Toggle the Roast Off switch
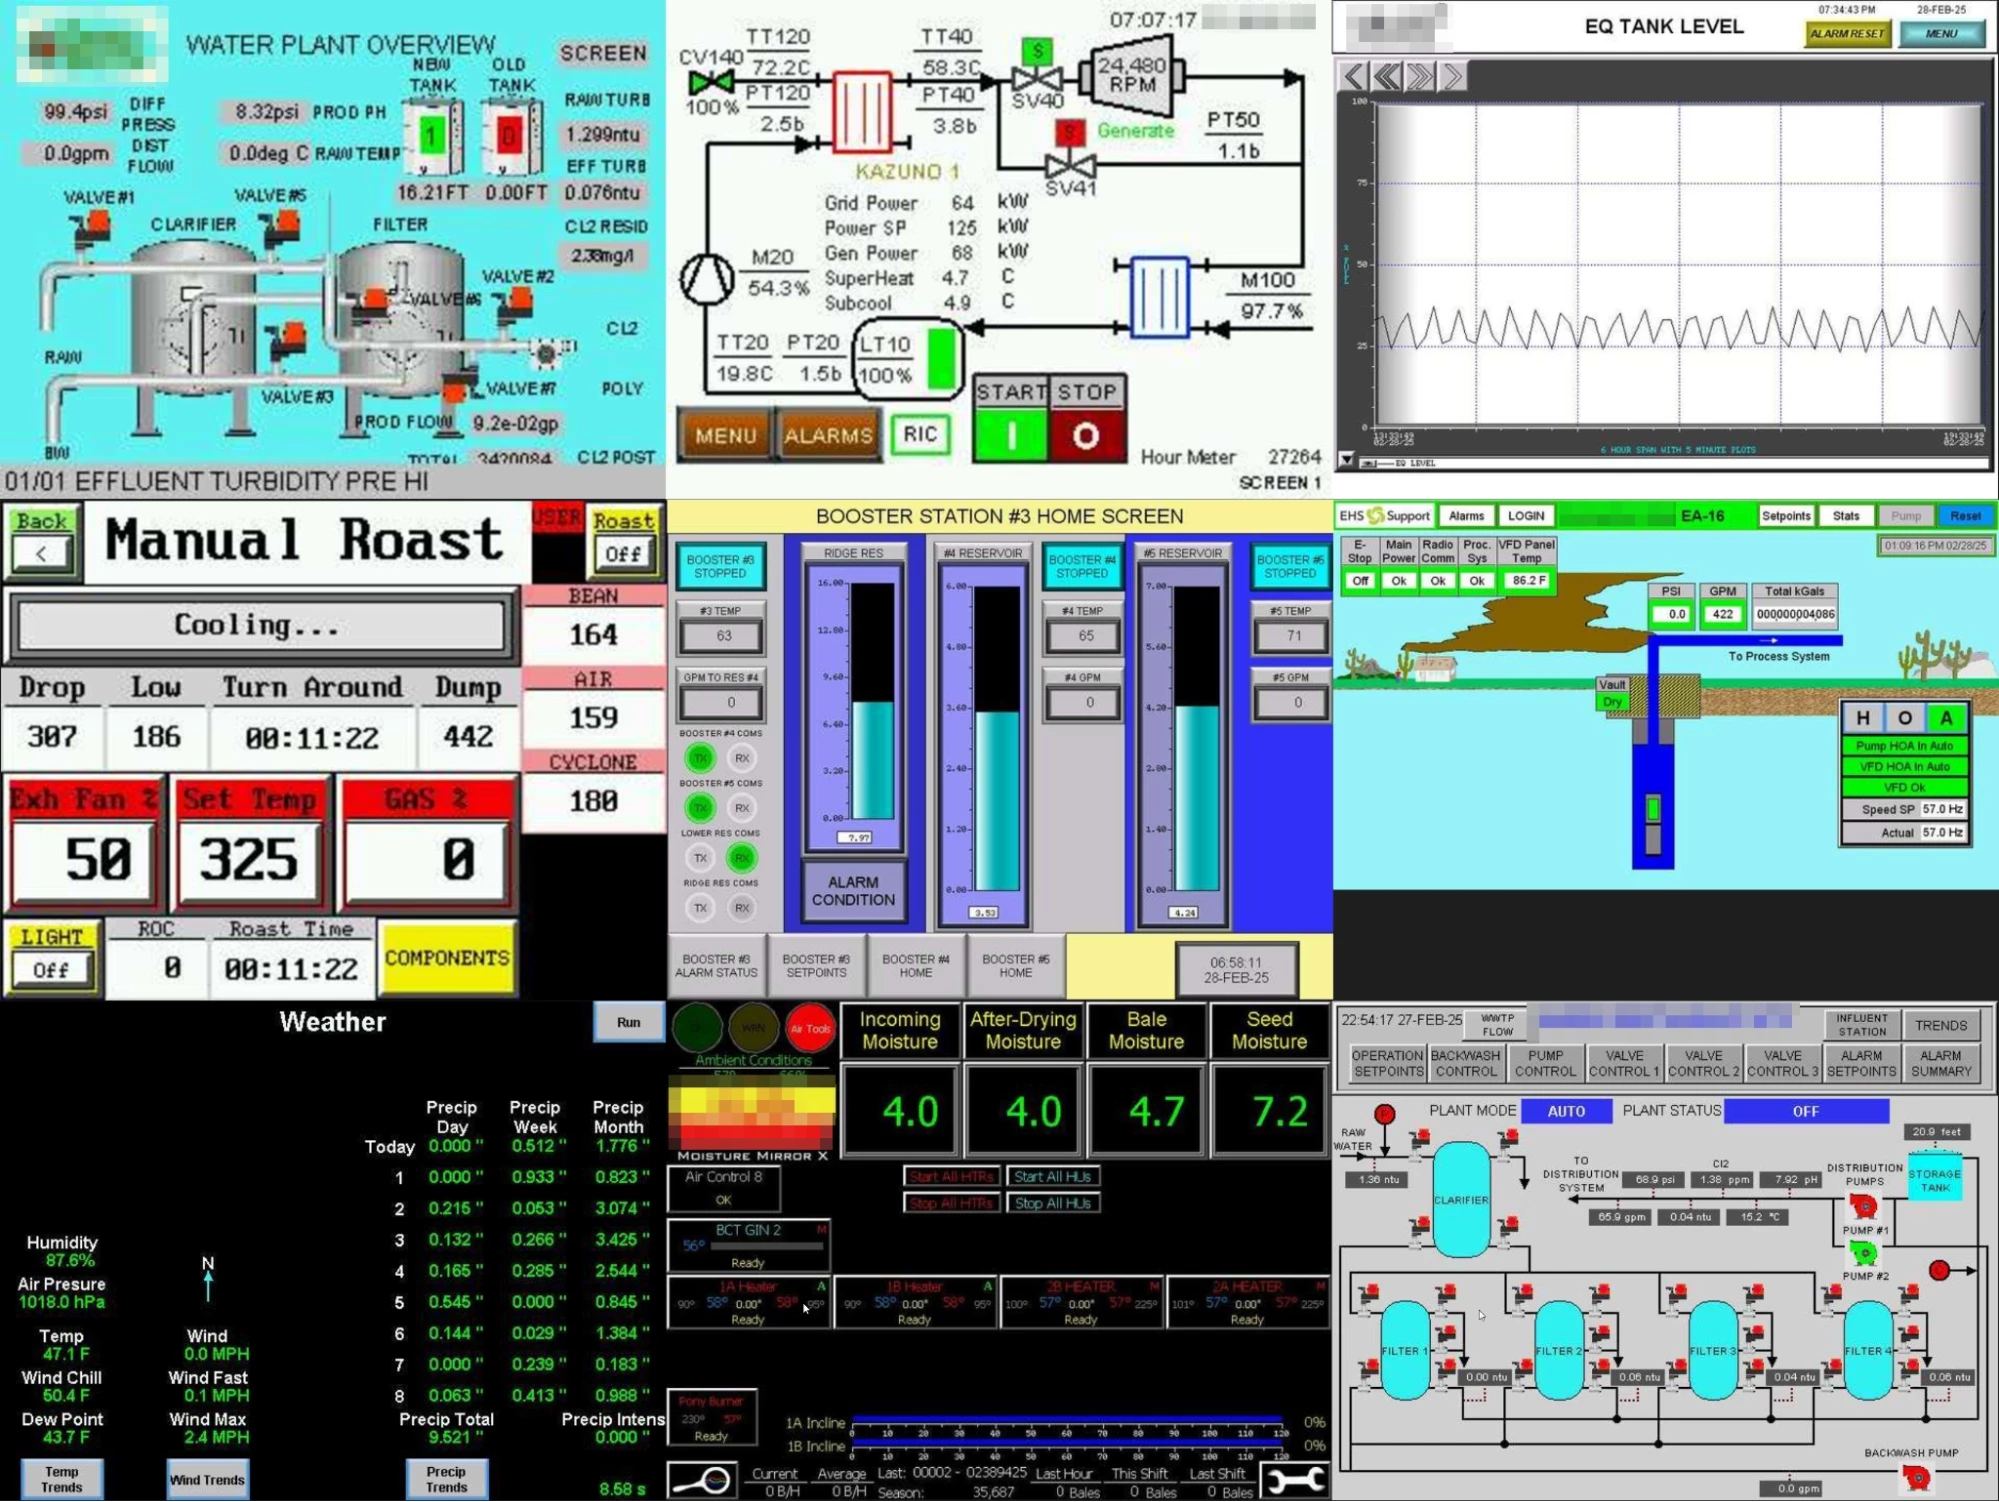Image resolution: width=1999 pixels, height=1502 pixels. (x=623, y=553)
